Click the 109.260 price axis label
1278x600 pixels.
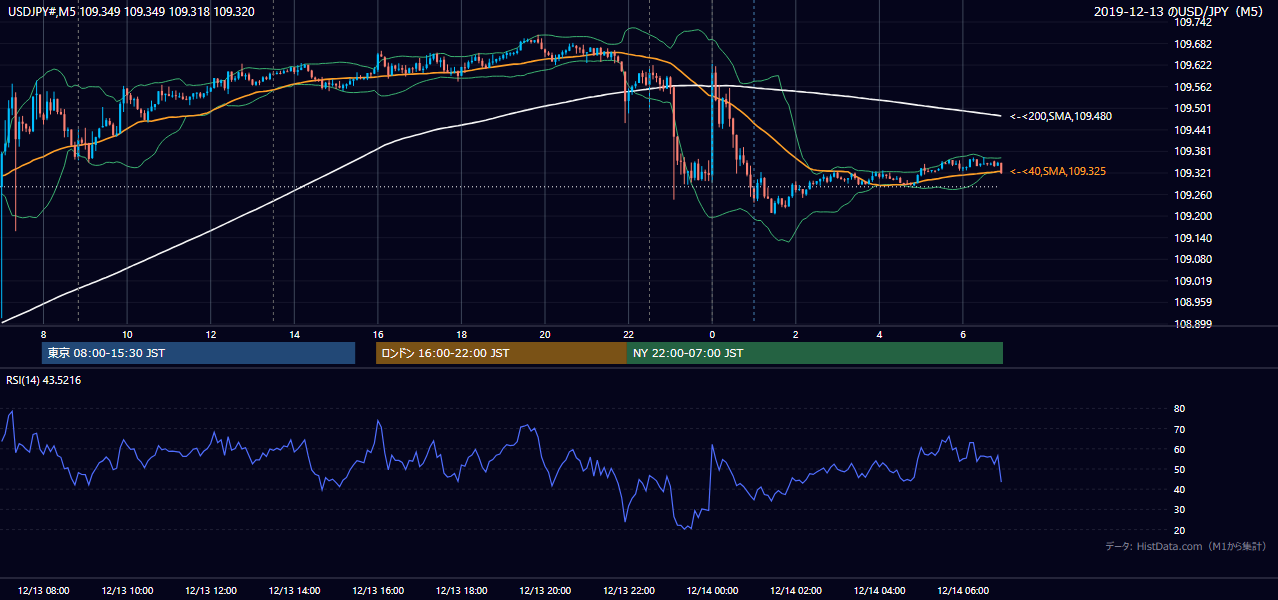coord(1193,194)
